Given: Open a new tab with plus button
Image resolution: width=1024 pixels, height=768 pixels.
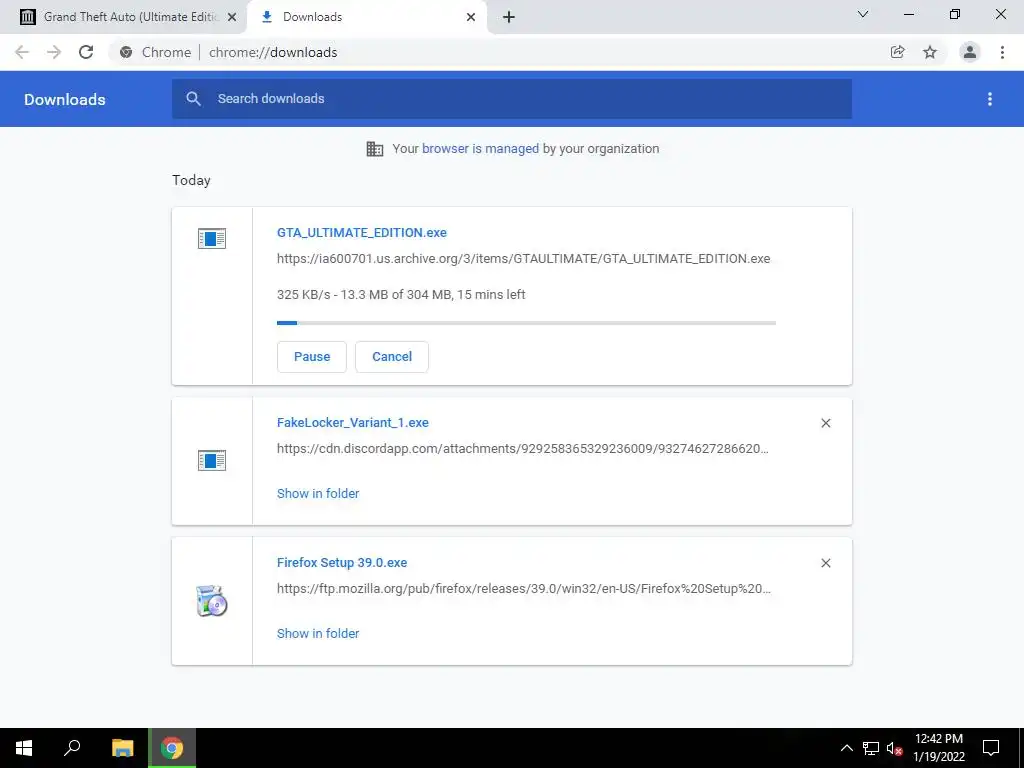Looking at the screenshot, I should 509,17.
